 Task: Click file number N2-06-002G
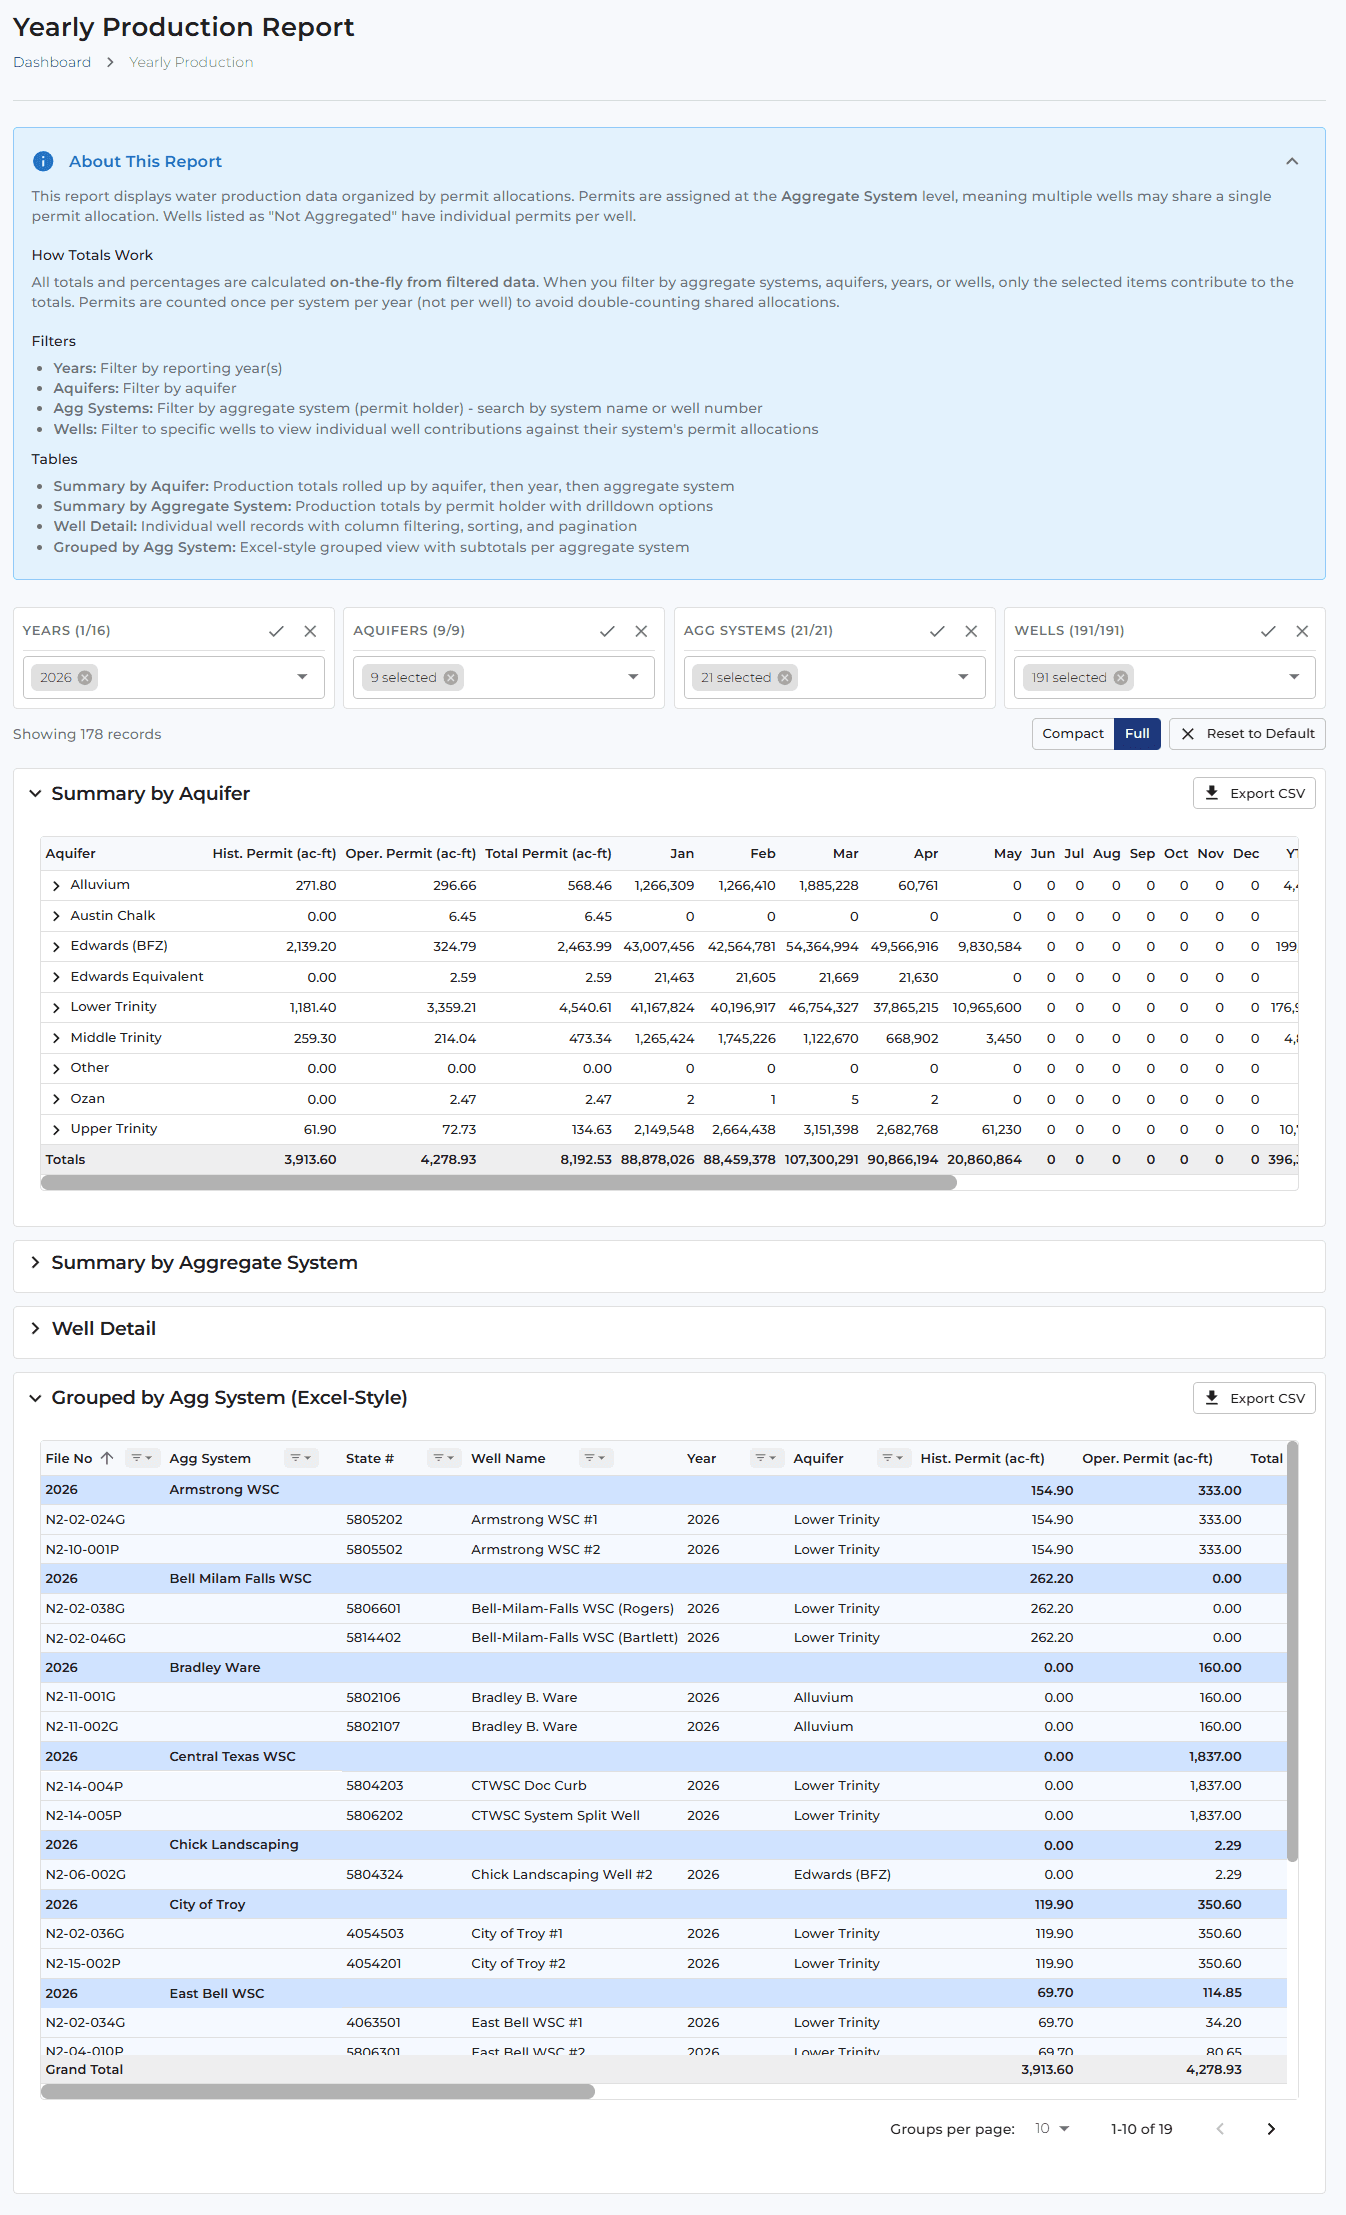(x=86, y=1875)
